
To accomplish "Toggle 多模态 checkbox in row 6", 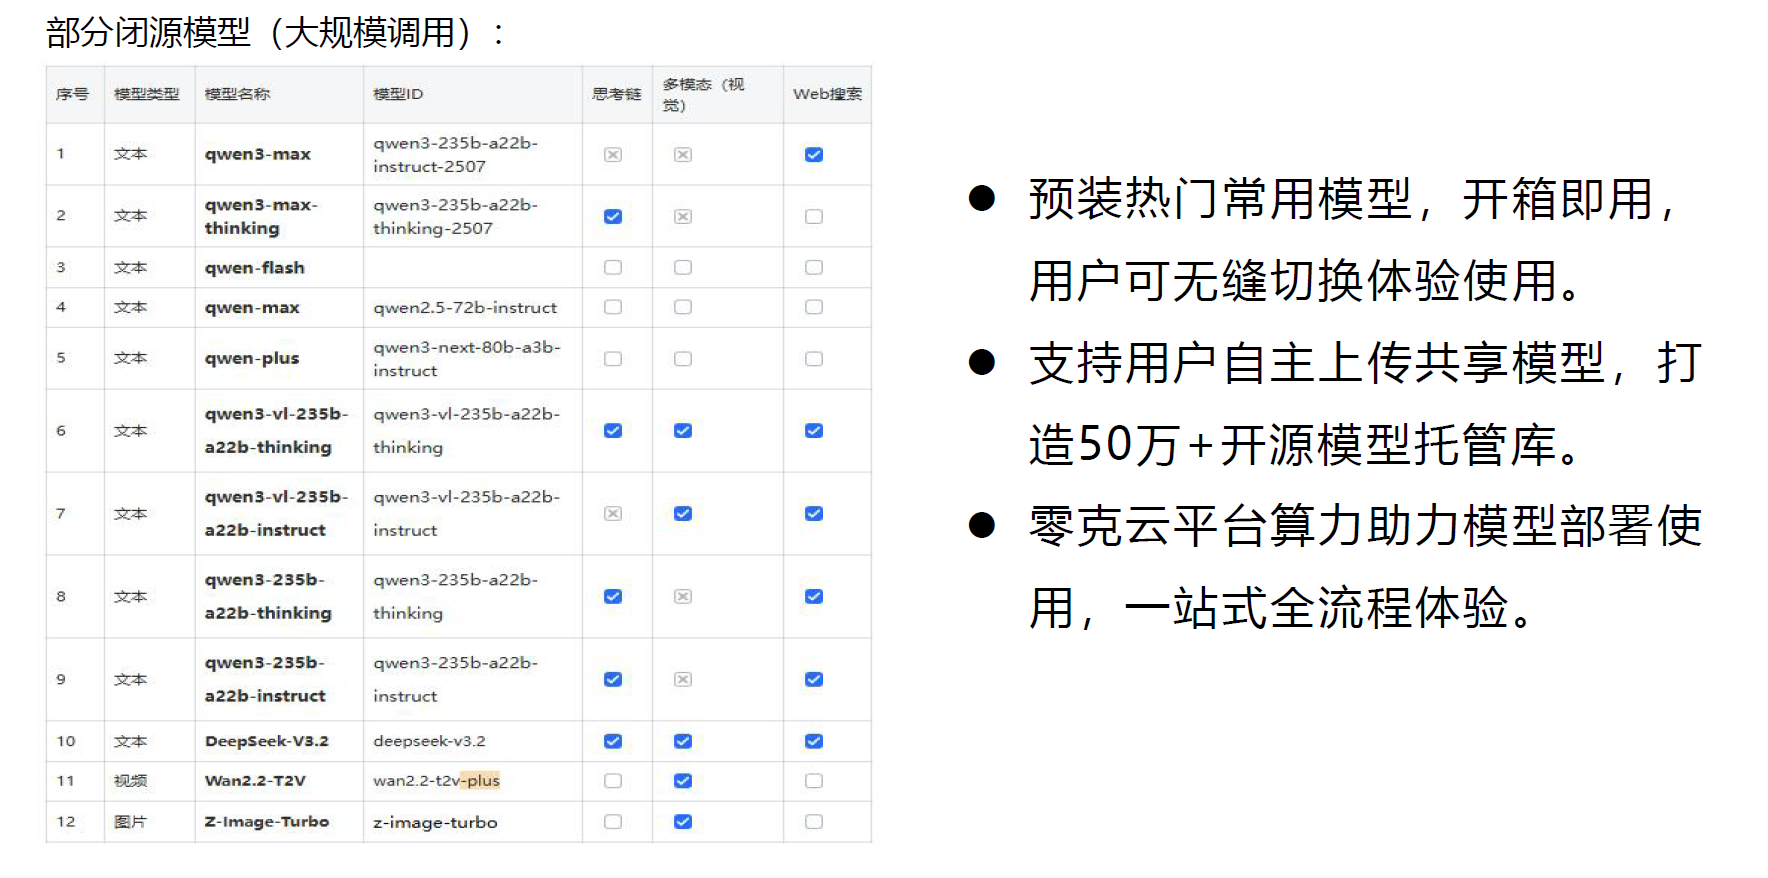I will [x=683, y=431].
